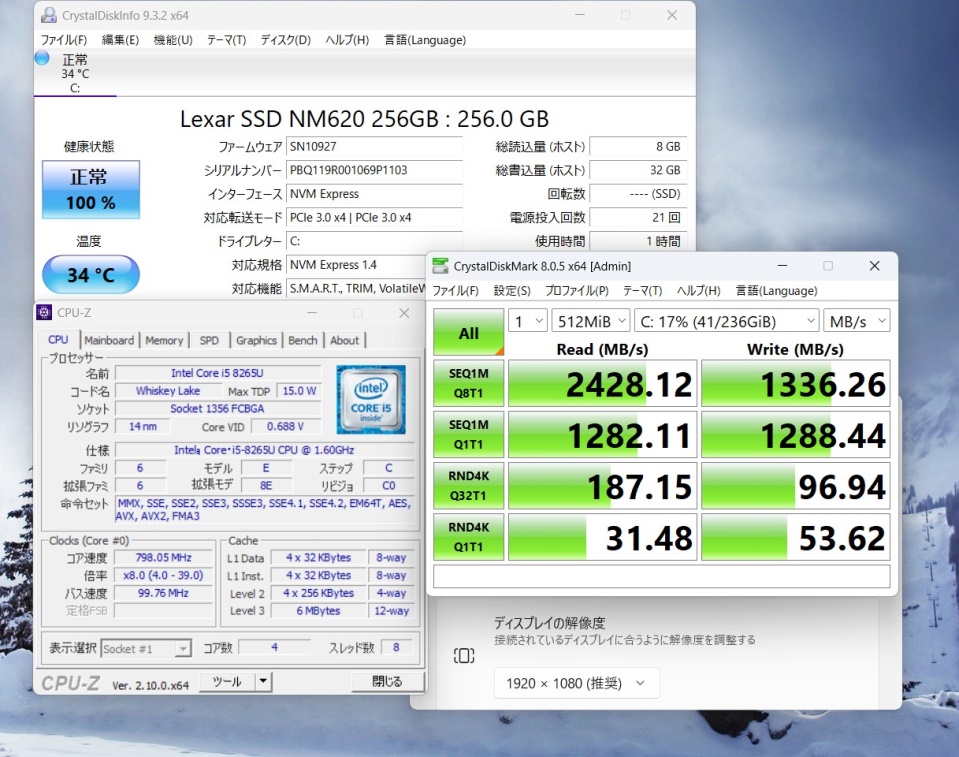Switch to the Memory tab in CPU-Z

pyautogui.click(x=164, y=341)
